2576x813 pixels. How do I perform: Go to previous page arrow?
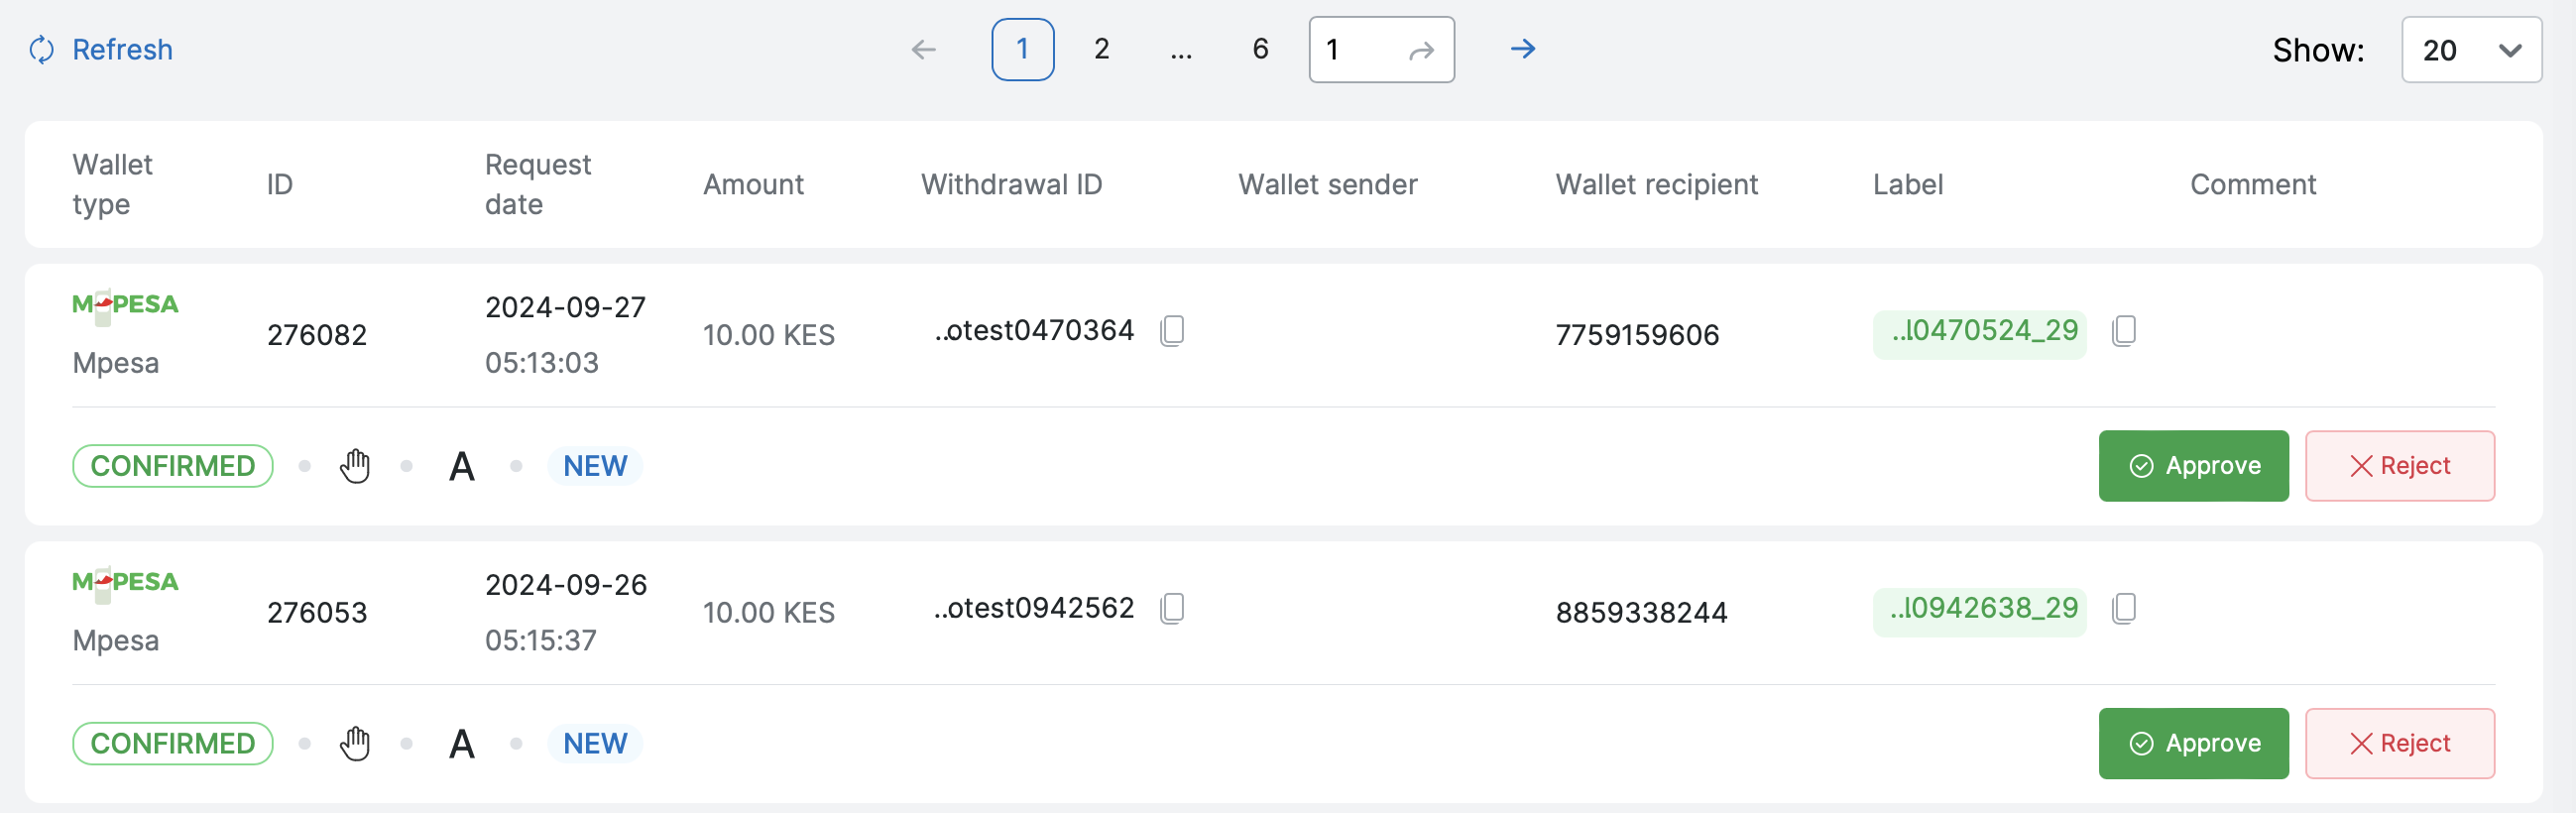pos(923,49)
